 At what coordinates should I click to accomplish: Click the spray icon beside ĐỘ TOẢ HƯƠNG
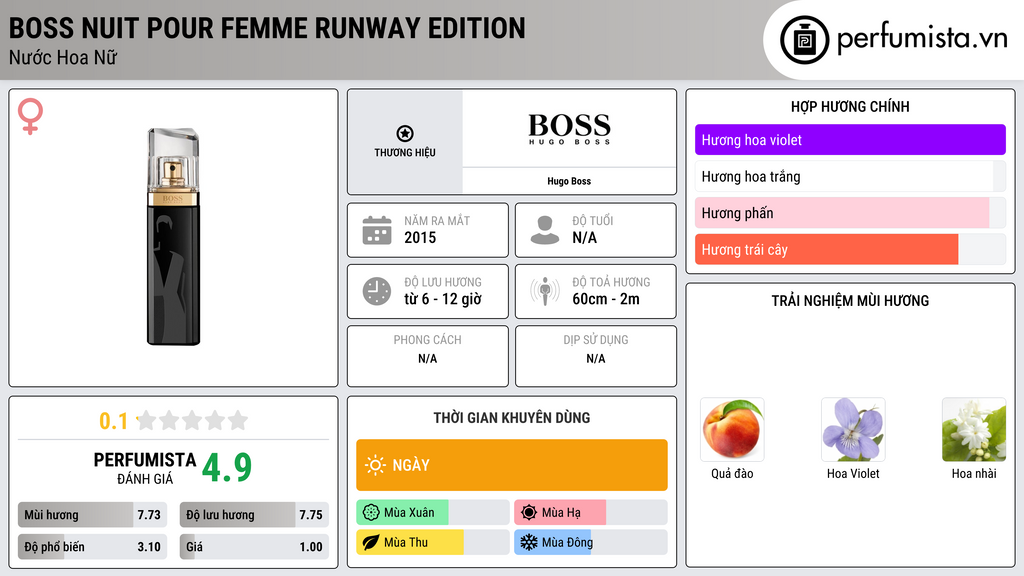tap(543, 291)
